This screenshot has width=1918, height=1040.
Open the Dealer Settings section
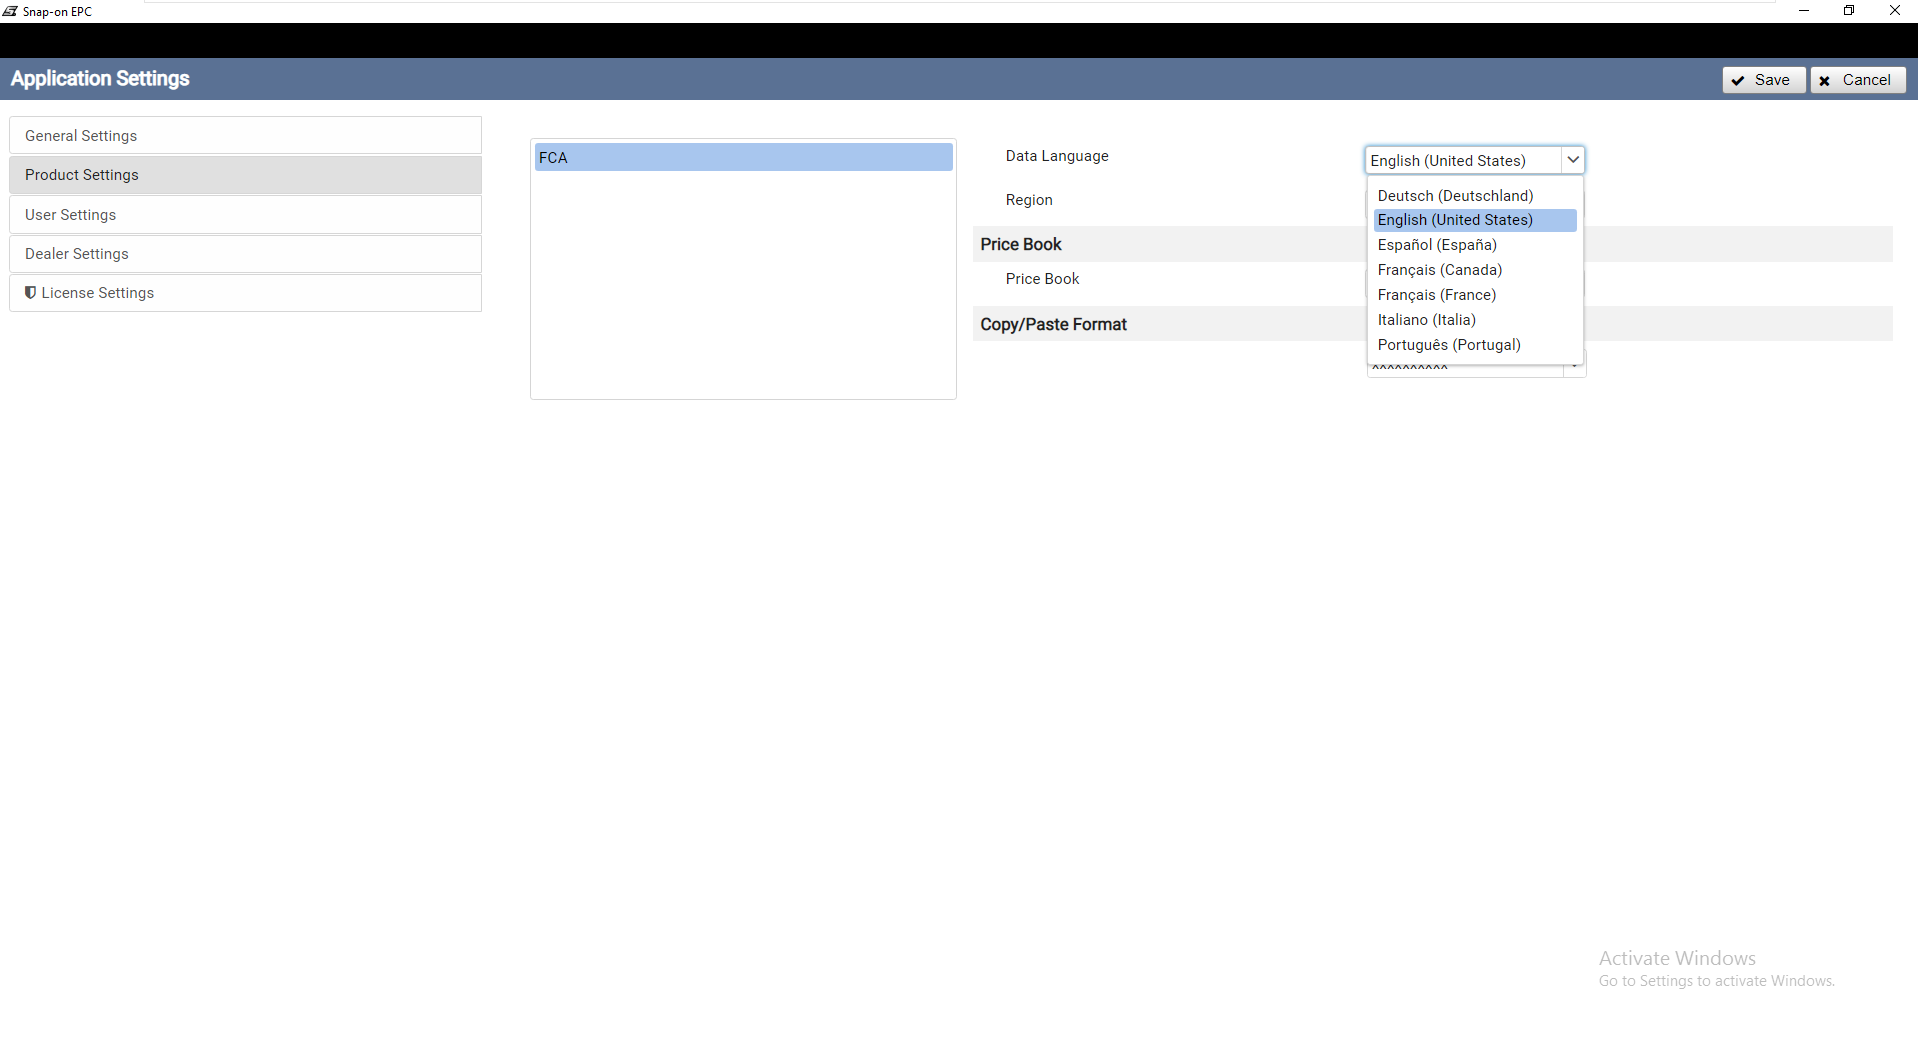(245, 254)
